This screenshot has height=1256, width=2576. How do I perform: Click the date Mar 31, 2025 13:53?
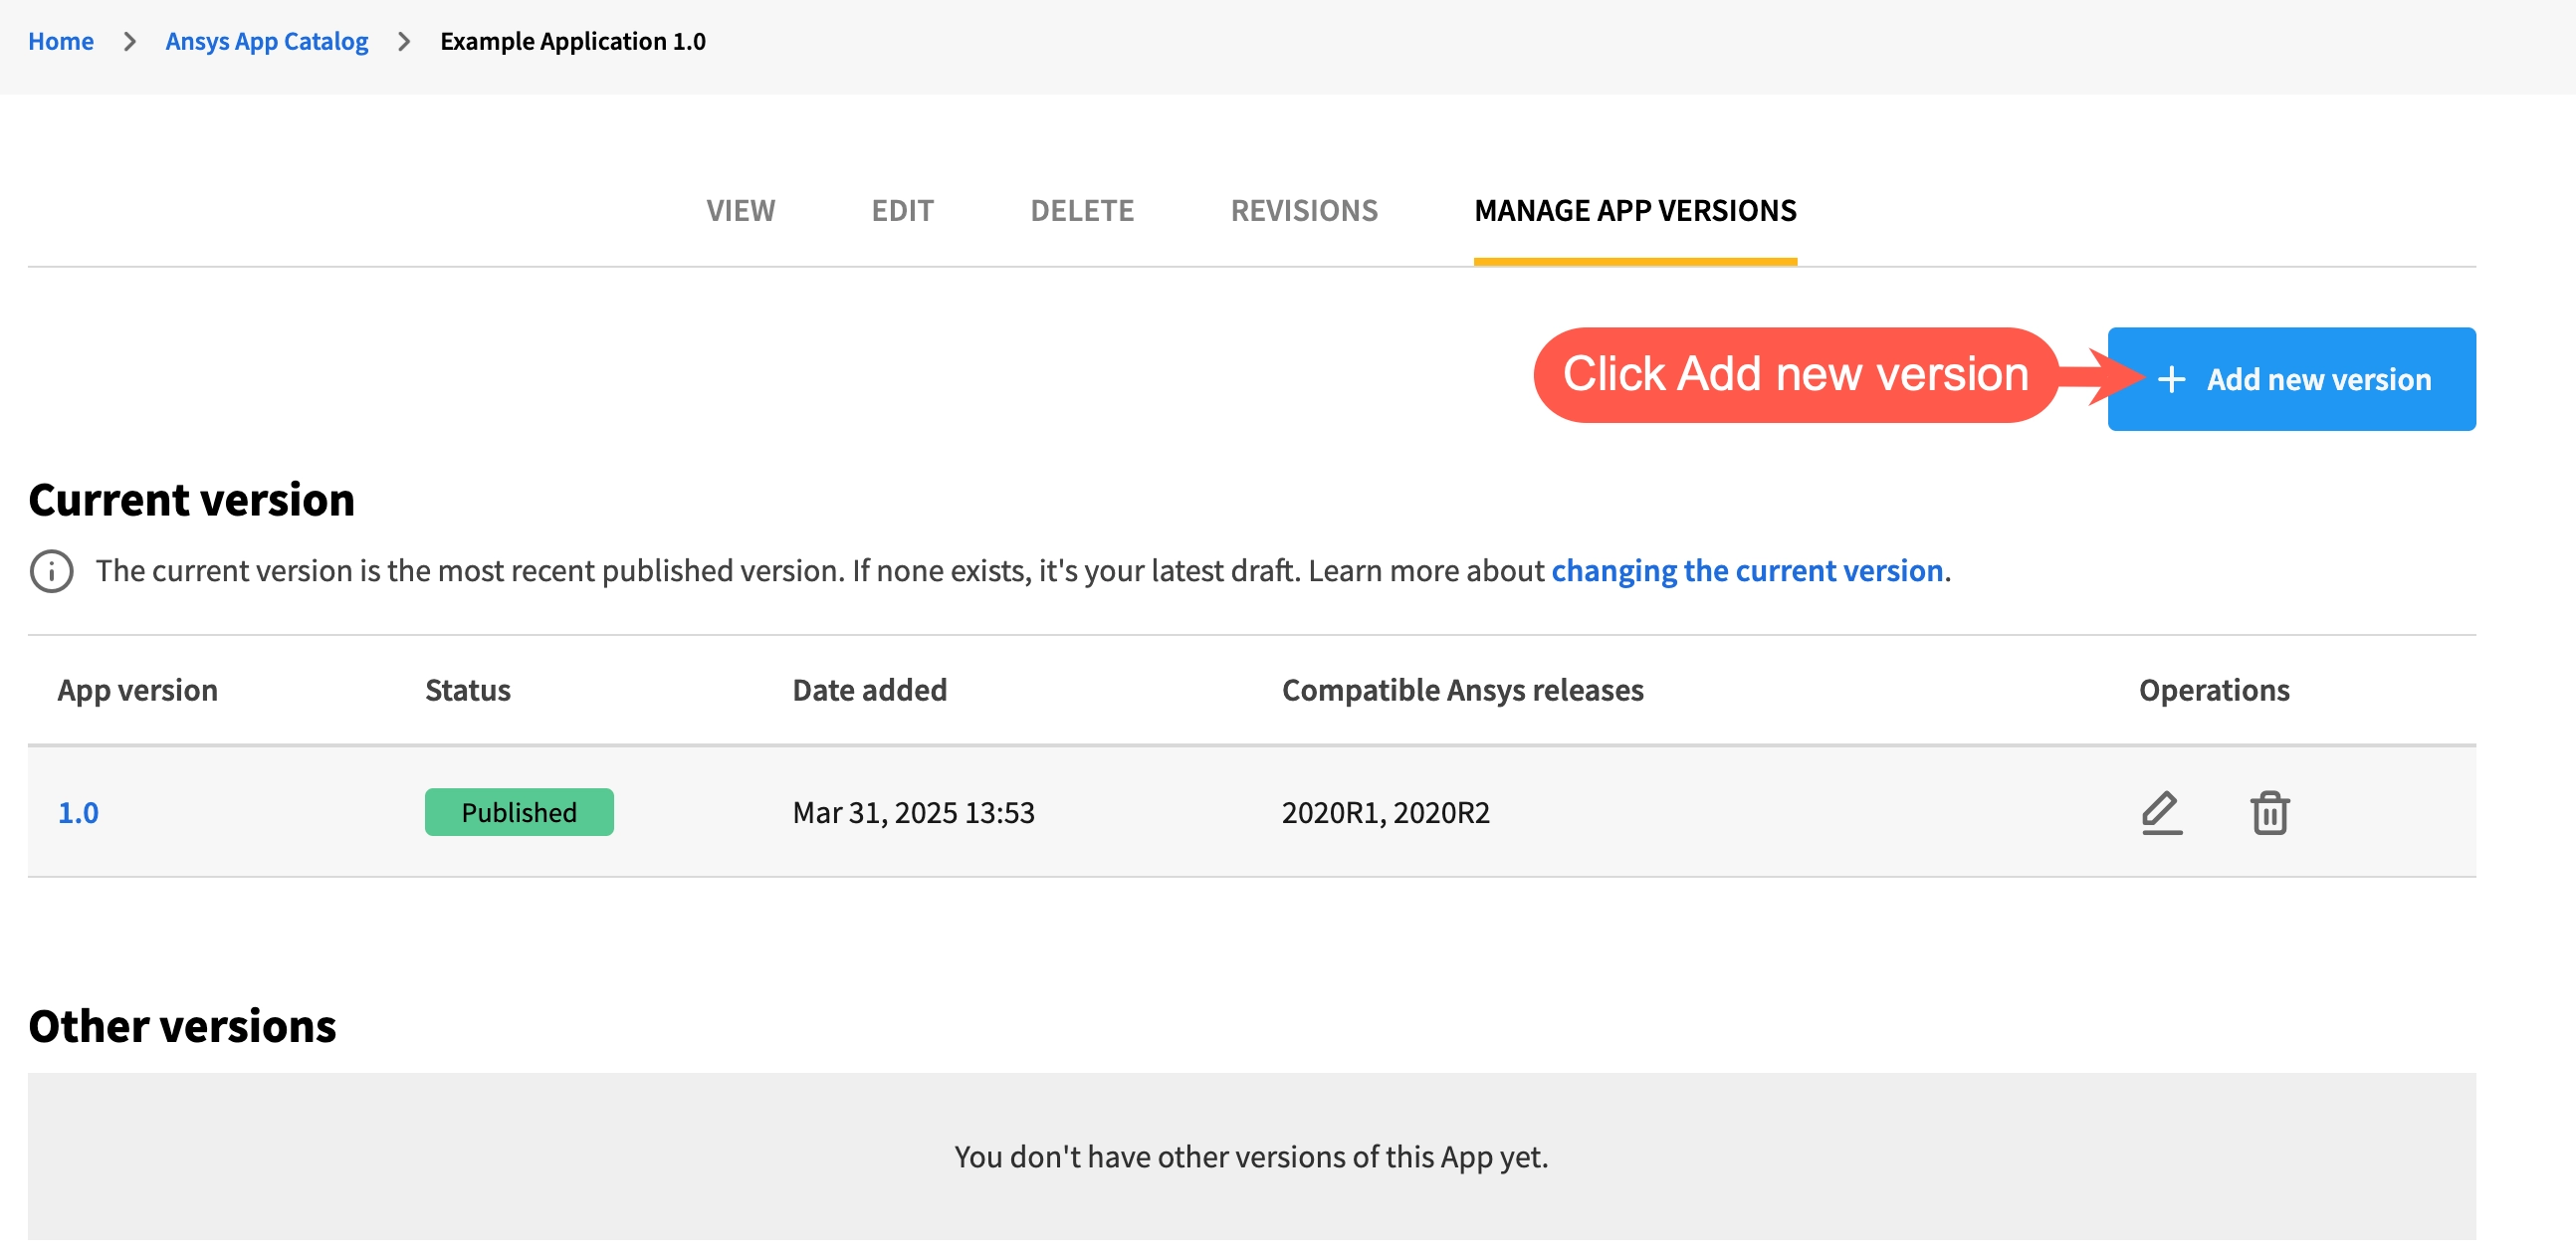913,812
